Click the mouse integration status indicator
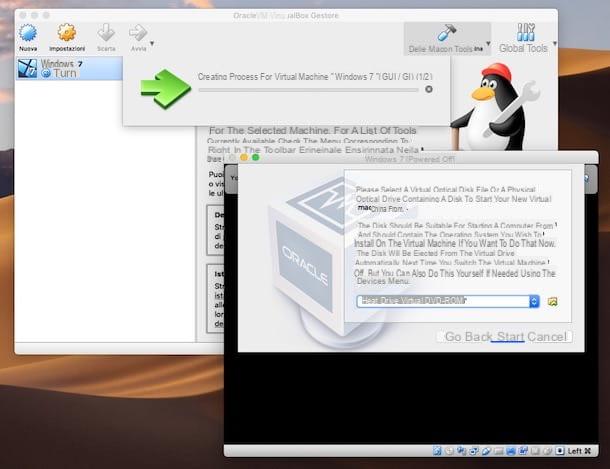Viewport: 610px width, 469px height. [548, 451]
